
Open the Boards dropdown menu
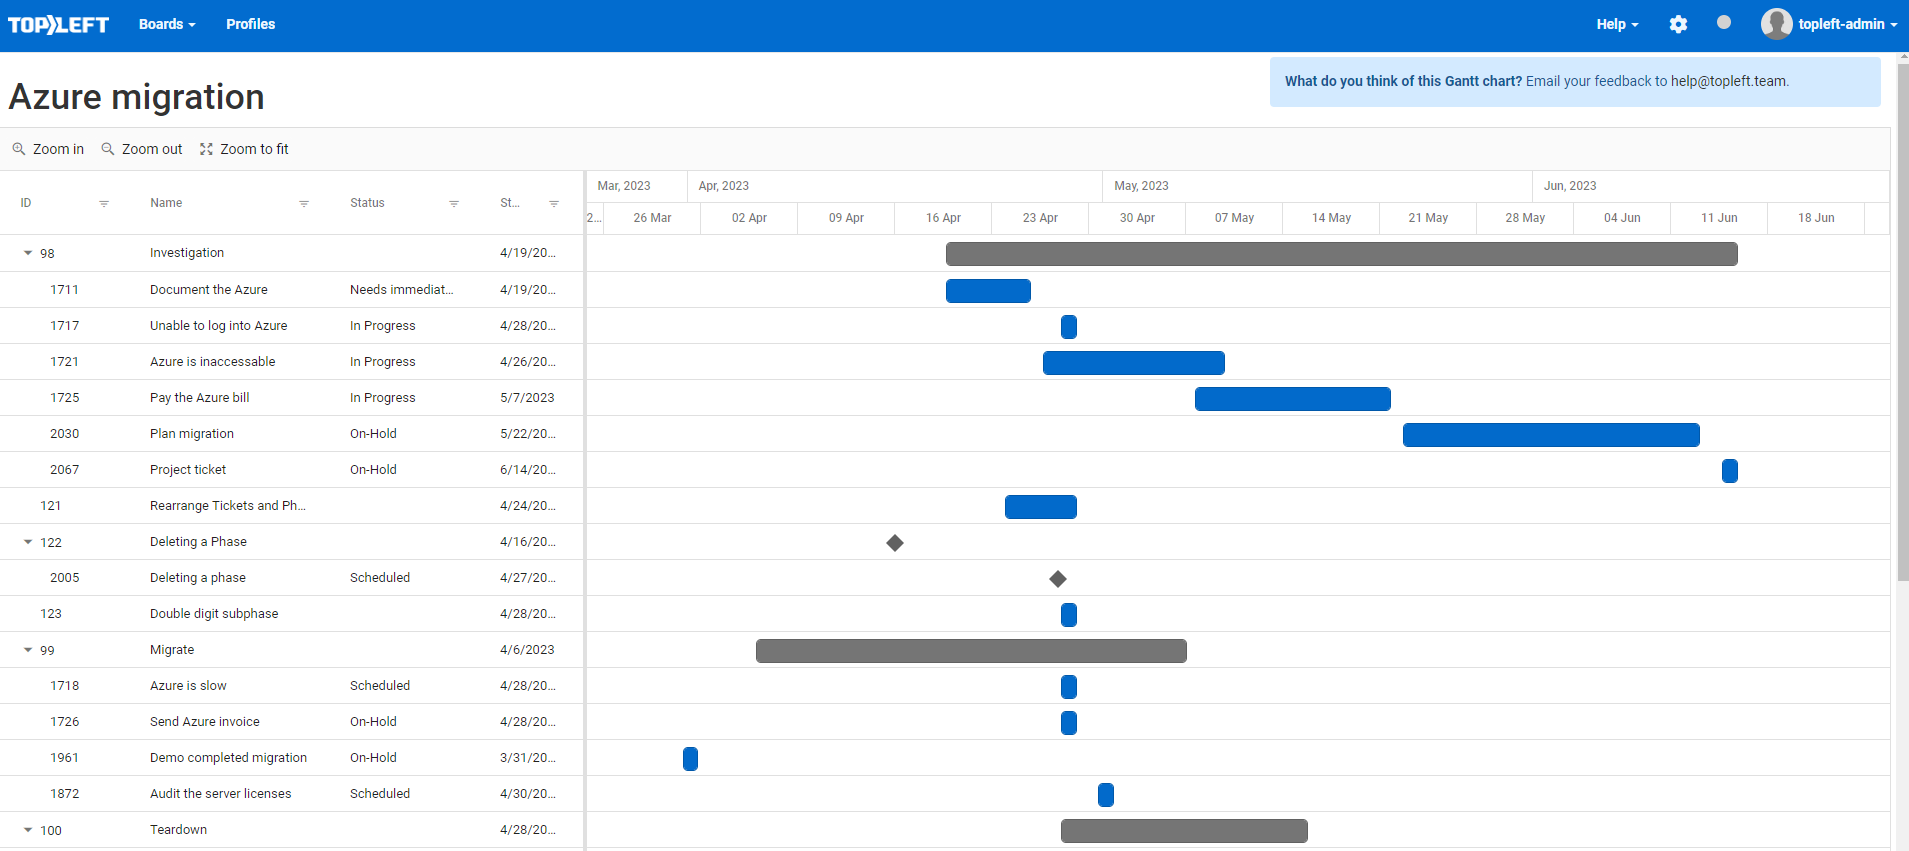pos(167,24)
